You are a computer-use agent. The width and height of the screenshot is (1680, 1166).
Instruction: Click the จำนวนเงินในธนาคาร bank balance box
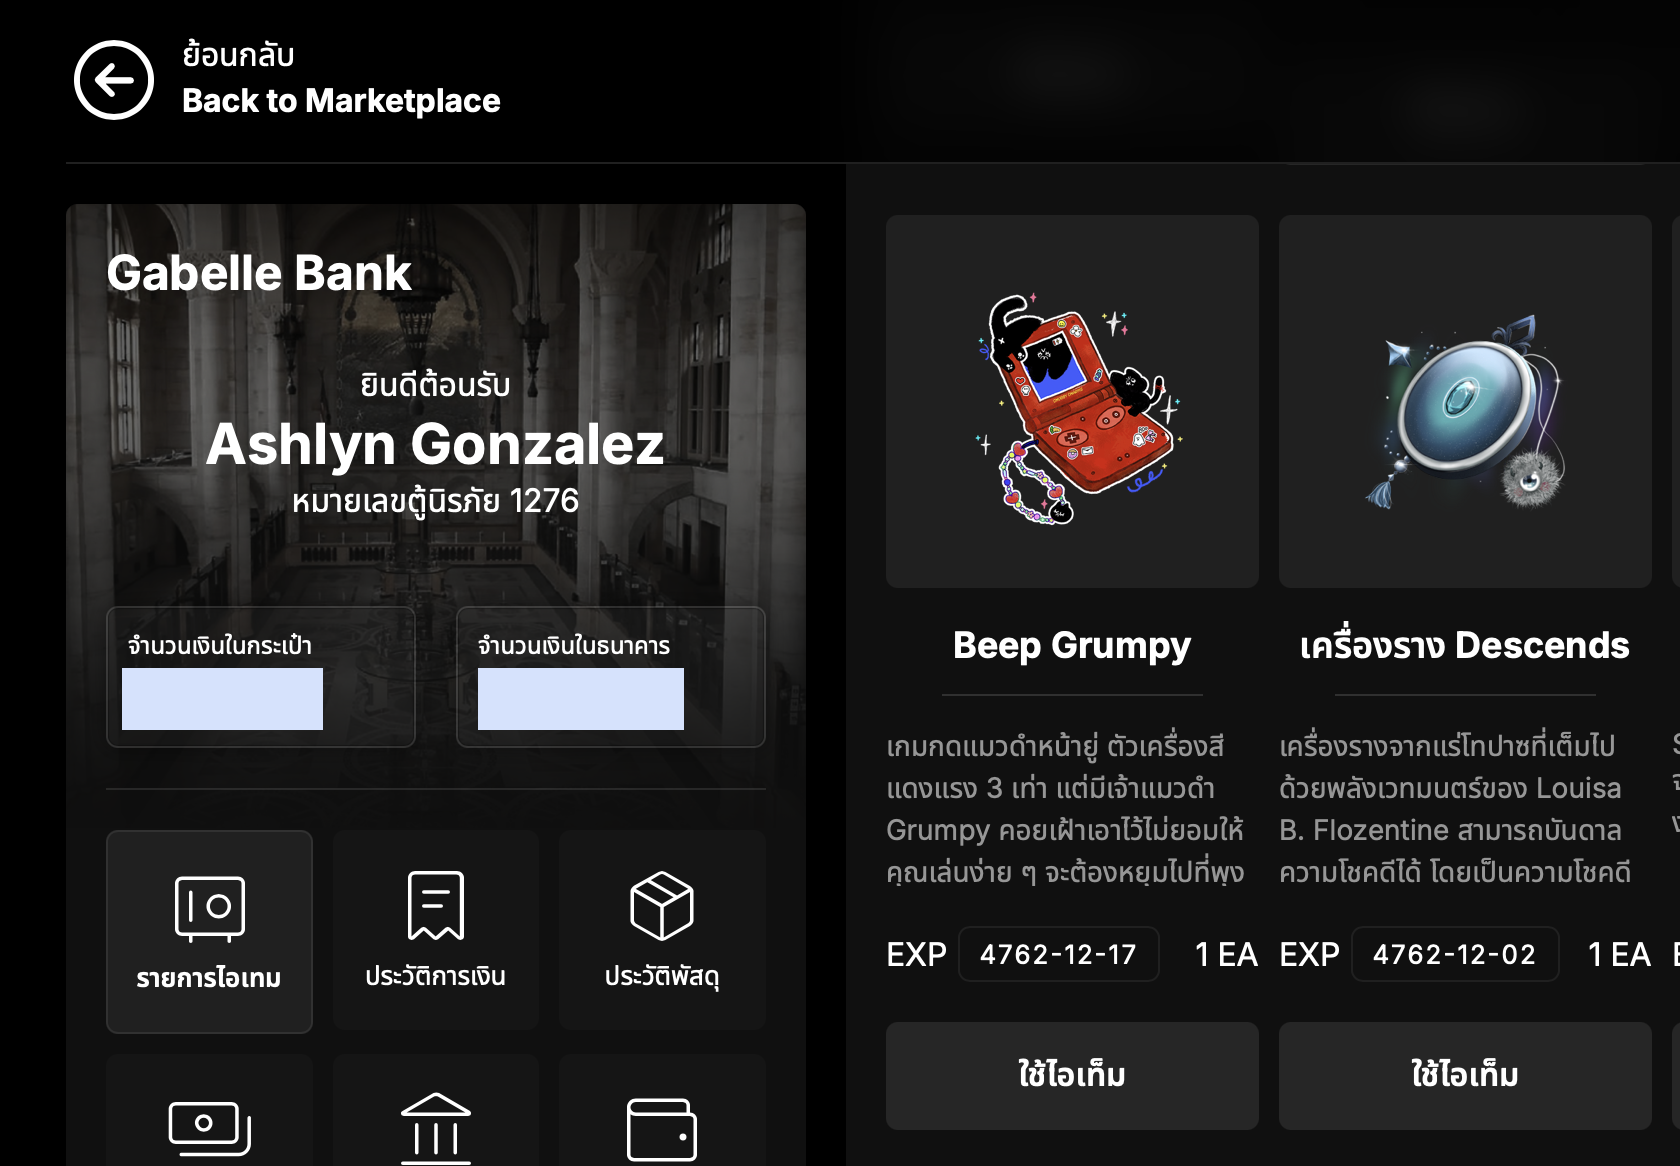611,677
